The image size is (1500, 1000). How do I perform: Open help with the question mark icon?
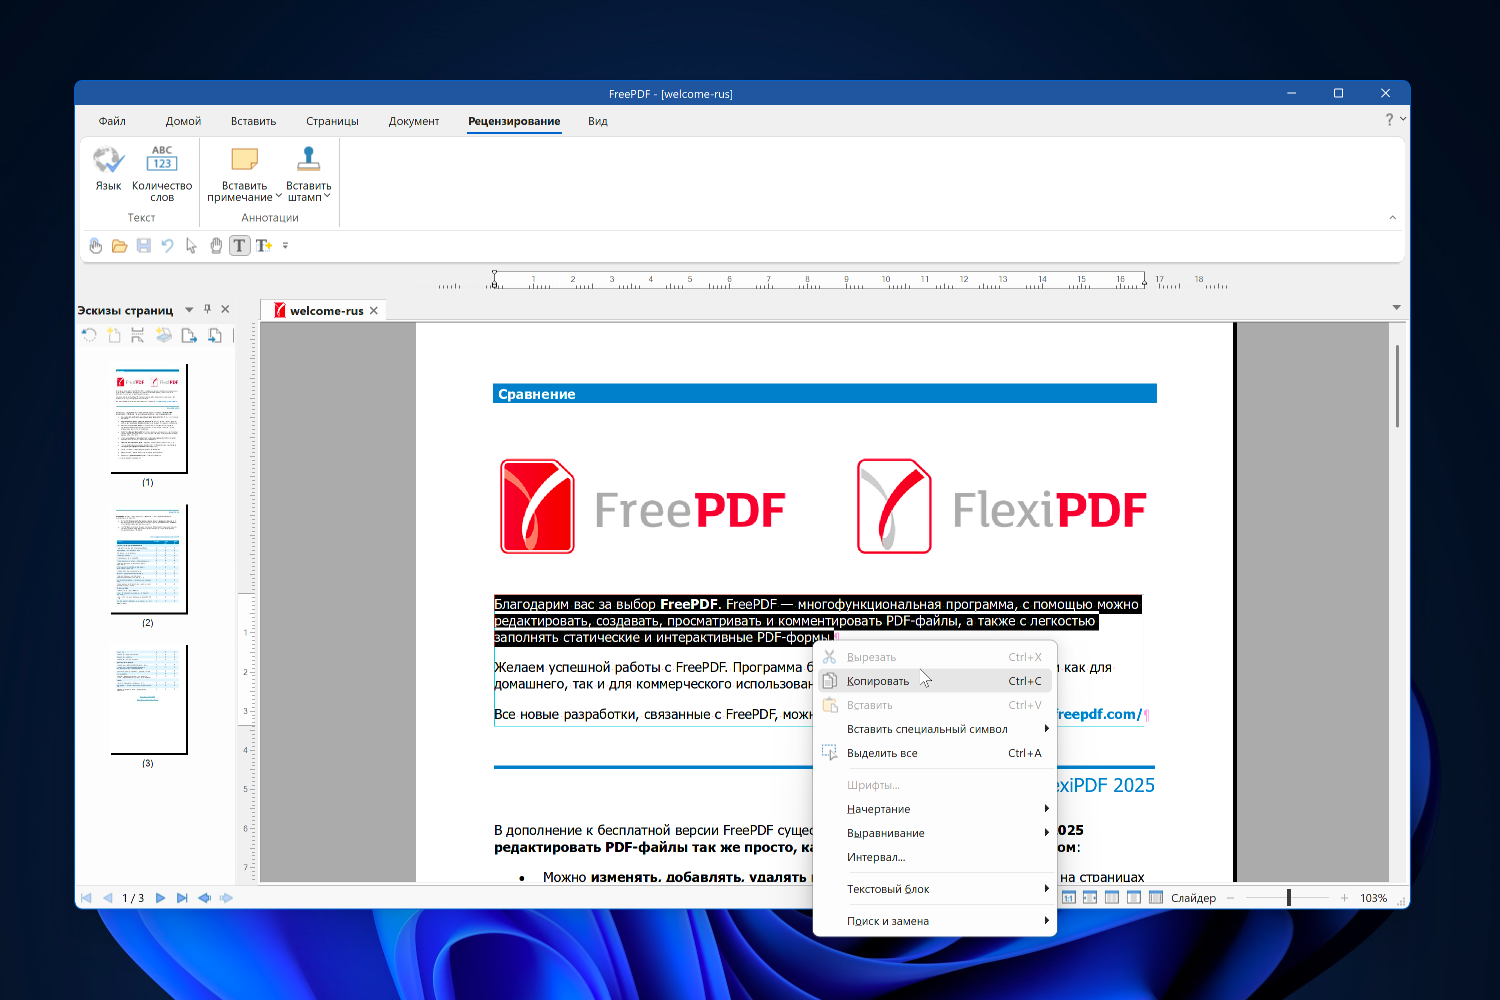[x=1389, y=120]
